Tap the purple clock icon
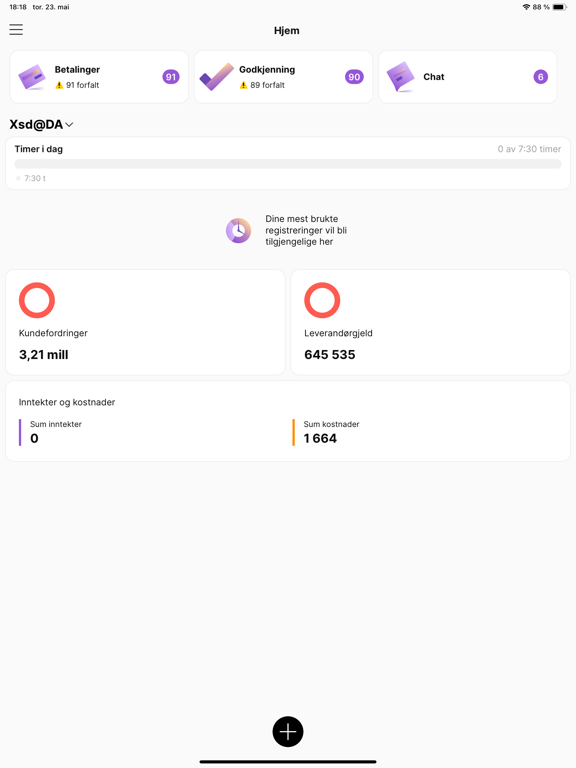The height and width of the screenshot is (768, 576). click(239, 230)
